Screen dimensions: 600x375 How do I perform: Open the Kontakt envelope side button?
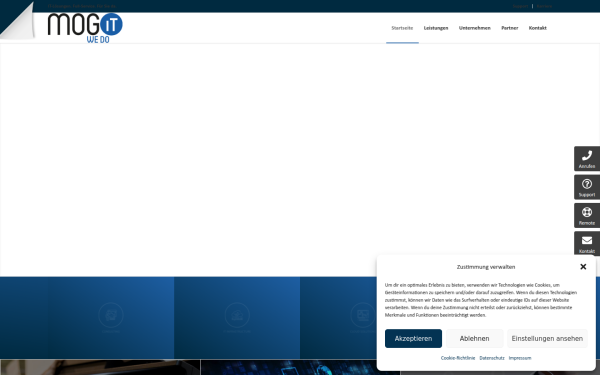[587, 243]
